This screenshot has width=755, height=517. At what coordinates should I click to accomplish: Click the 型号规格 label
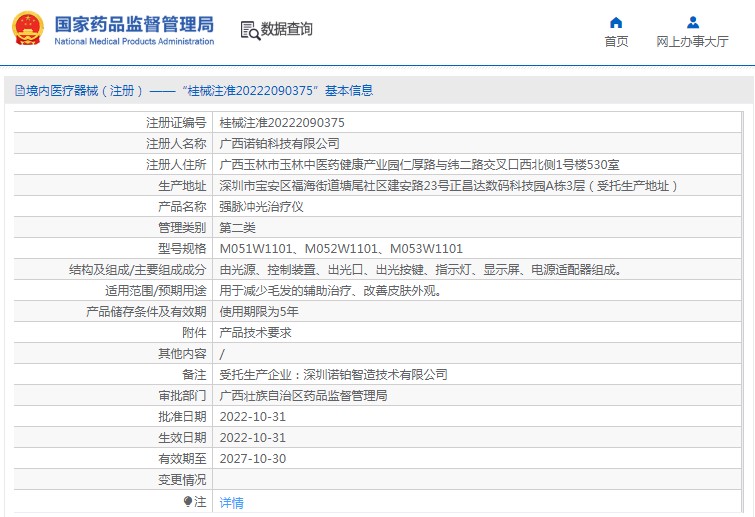(182, 249)
